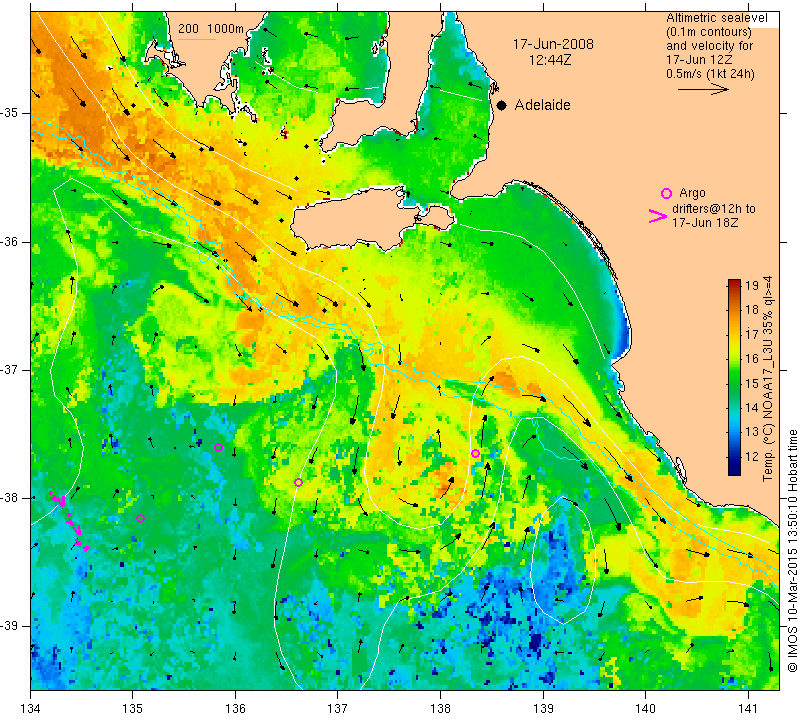The width and height of the screenshot is (800, 720).
Task: Click the time text 12:44Z
Action: click(550, 60)
